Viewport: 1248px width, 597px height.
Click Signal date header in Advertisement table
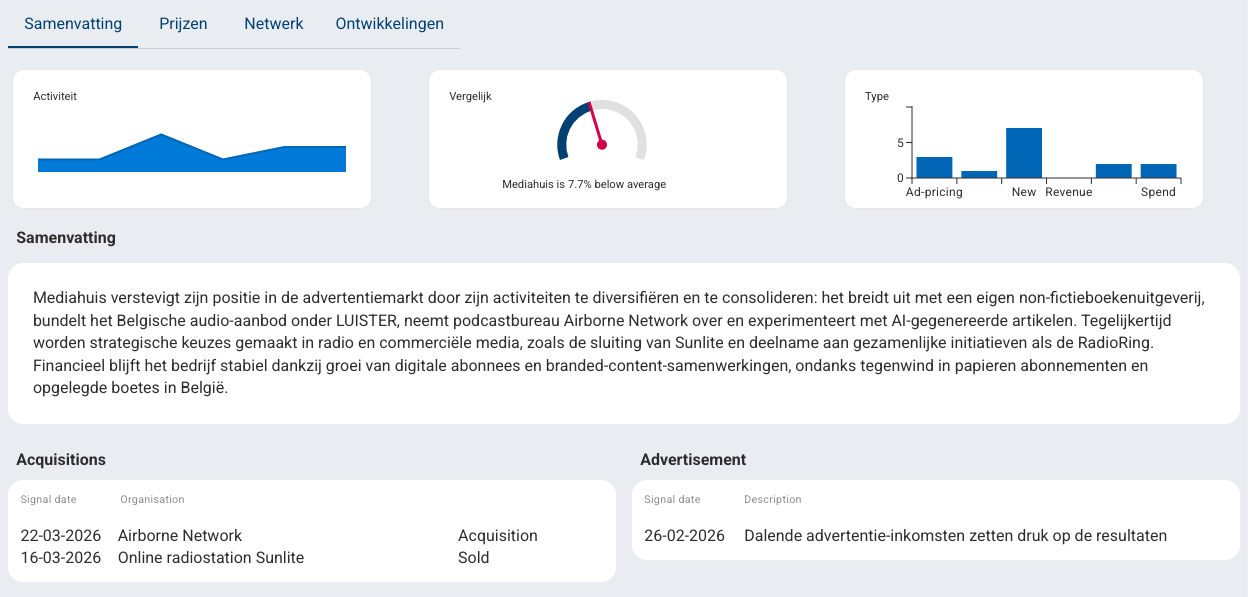[x=672, y=499]
